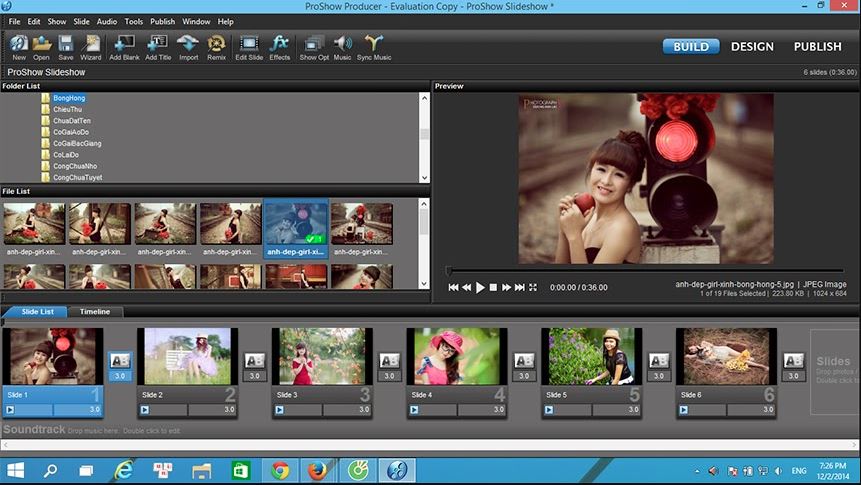This screenshot has width=861, height=485.
Task: Switch to PUBLISH workspace
Action: (x=817, y=47)
